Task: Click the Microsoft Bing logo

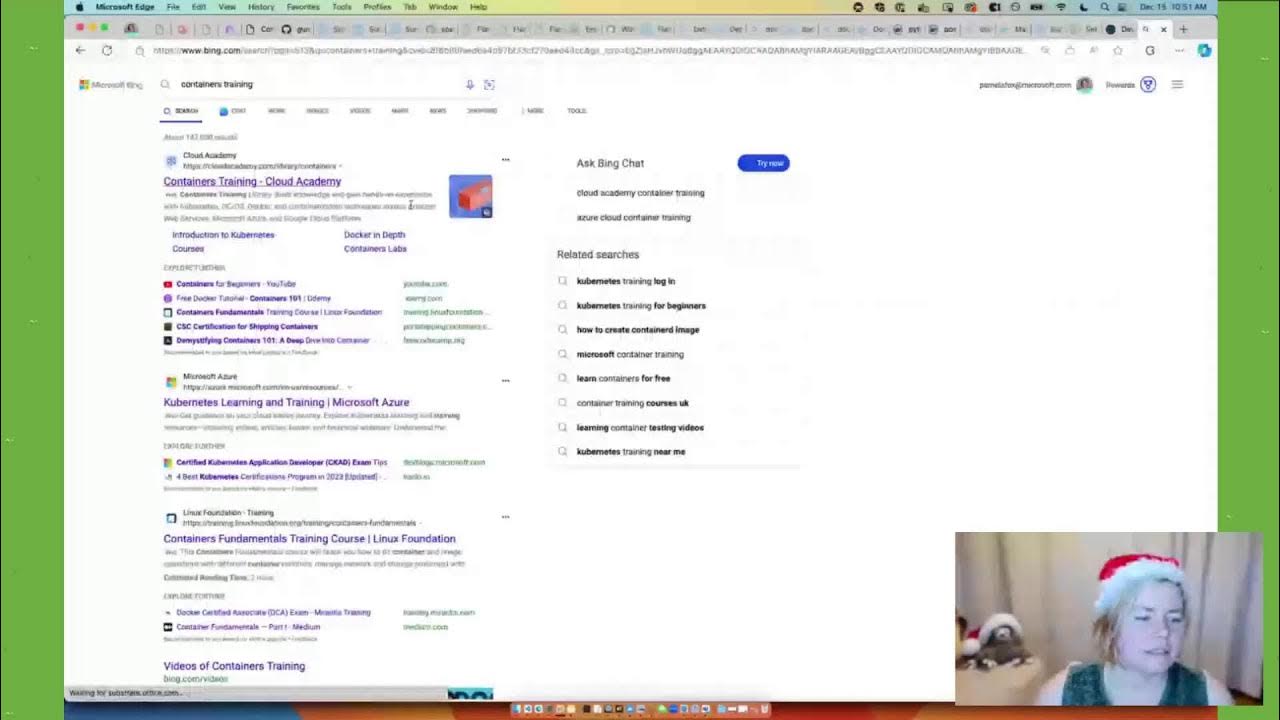Action: pos(111,85)
